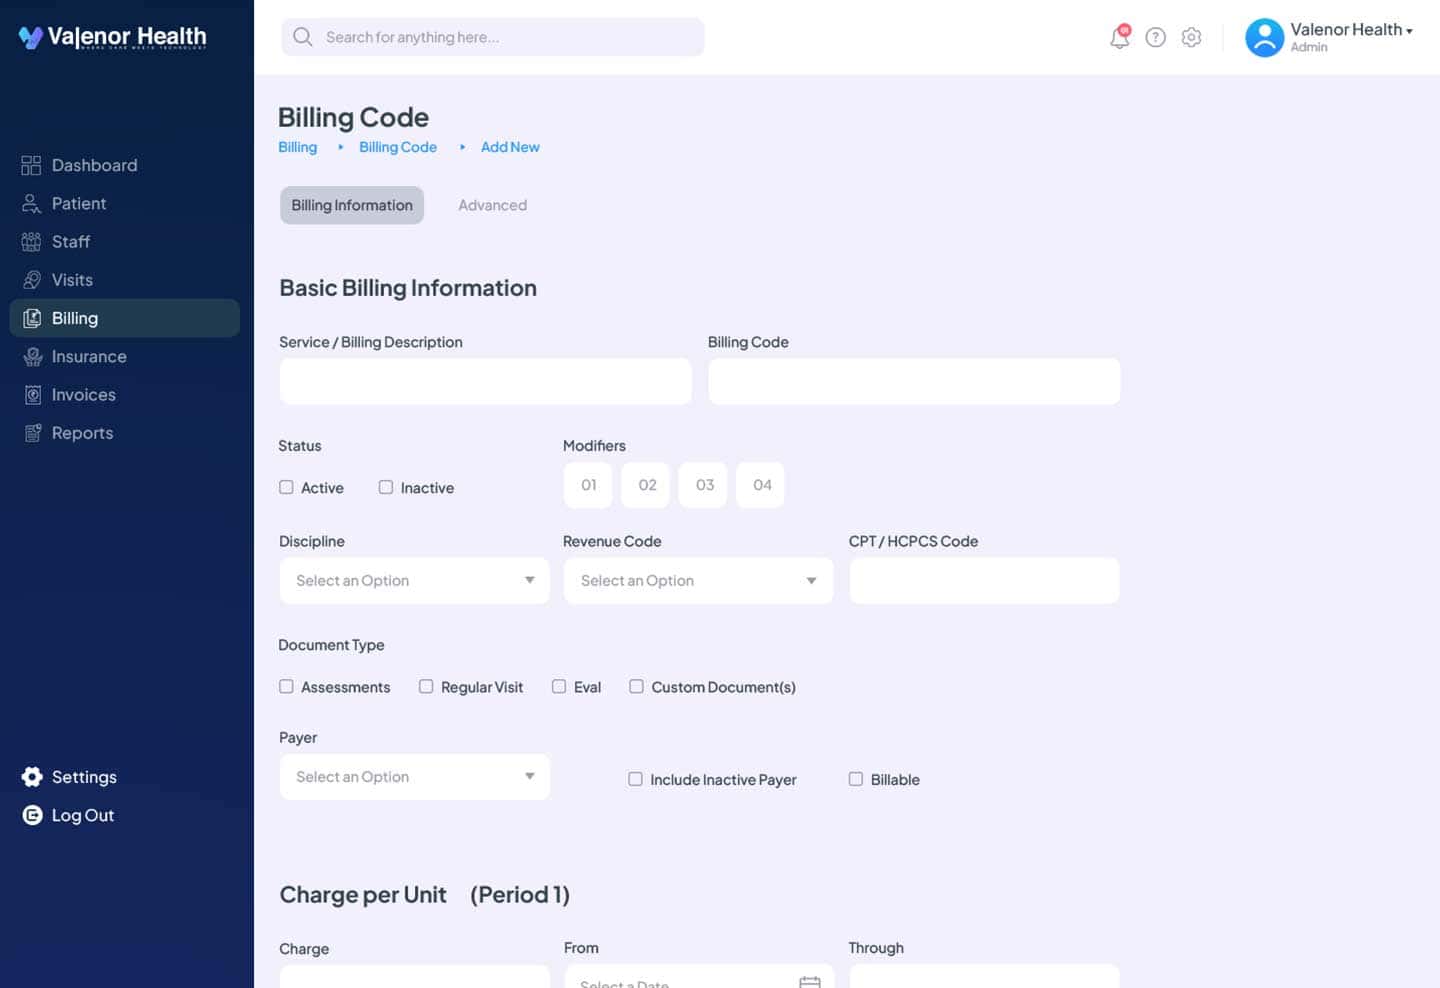Open Settings in sidebar
The width and height of the screenshot is (1440, 988).
[x=84, y=777]
